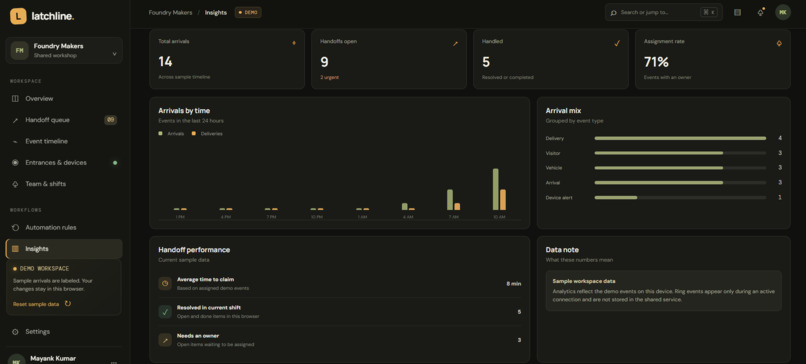Click the Handled checkmark icon

(617, 44)
